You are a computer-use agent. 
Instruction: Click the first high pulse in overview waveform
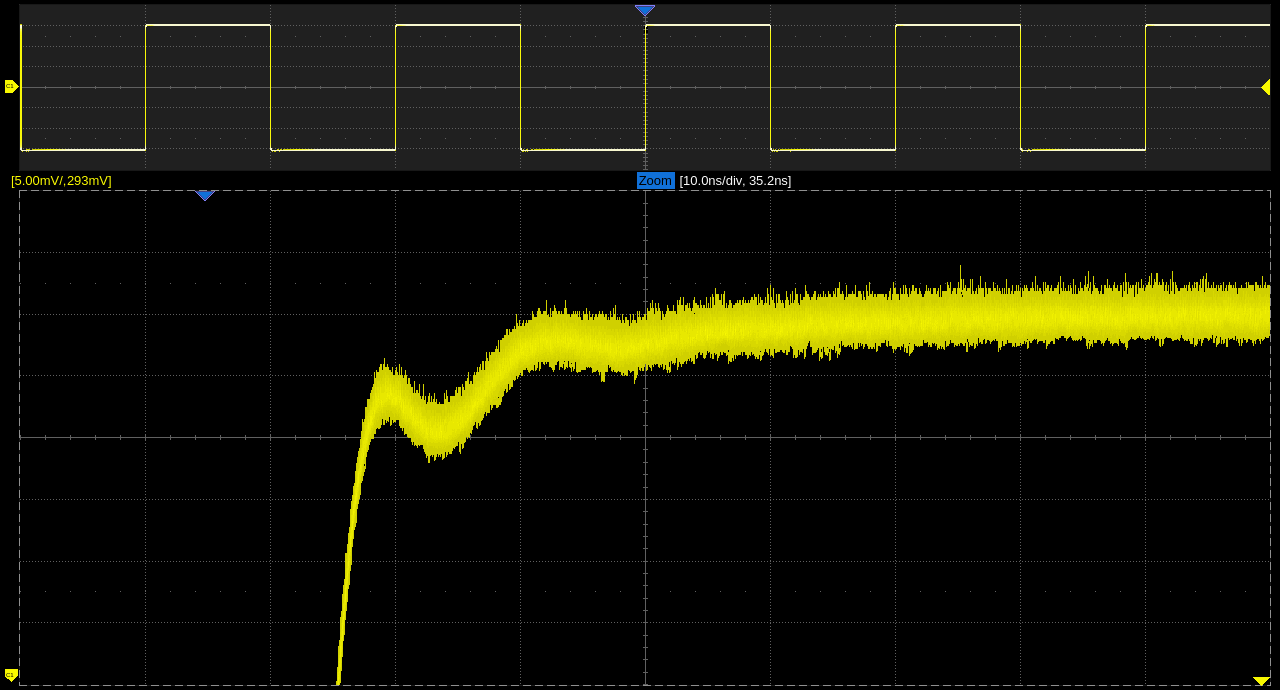coord(208,25)
